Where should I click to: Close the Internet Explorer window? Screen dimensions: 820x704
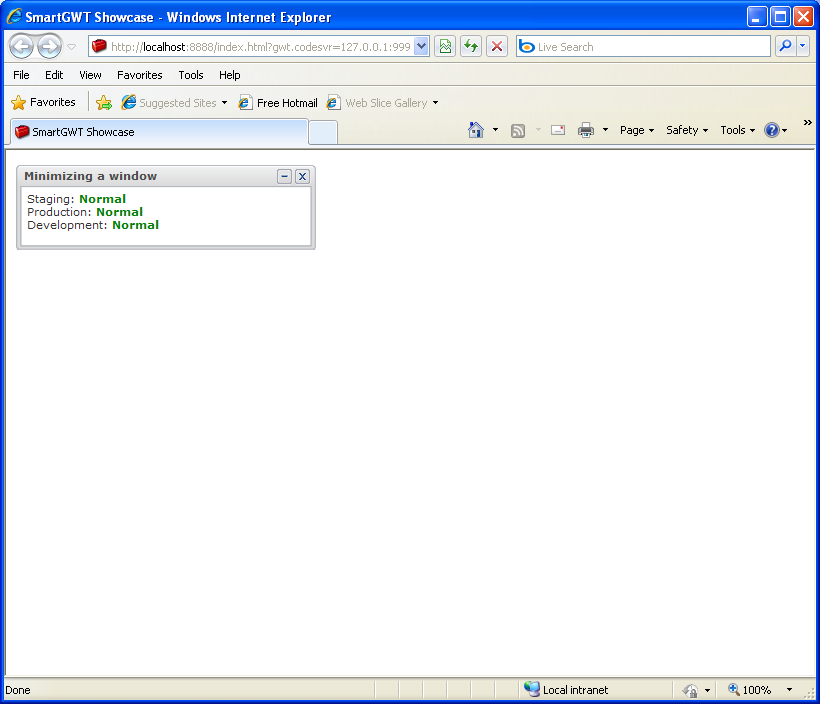click(803, 17)
